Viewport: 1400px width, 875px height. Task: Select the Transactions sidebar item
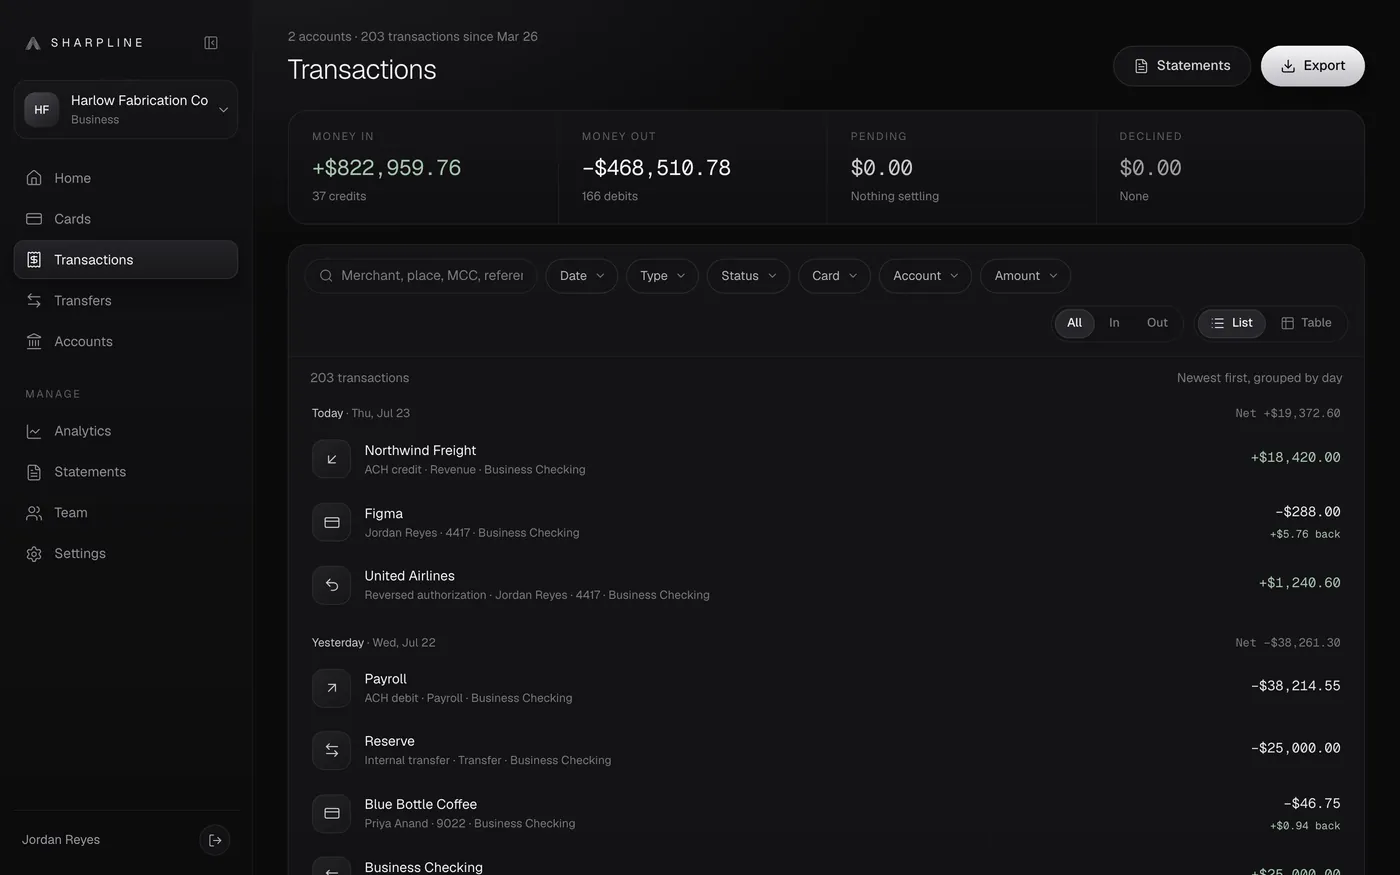pyautogui.click(x=126, y=260)
